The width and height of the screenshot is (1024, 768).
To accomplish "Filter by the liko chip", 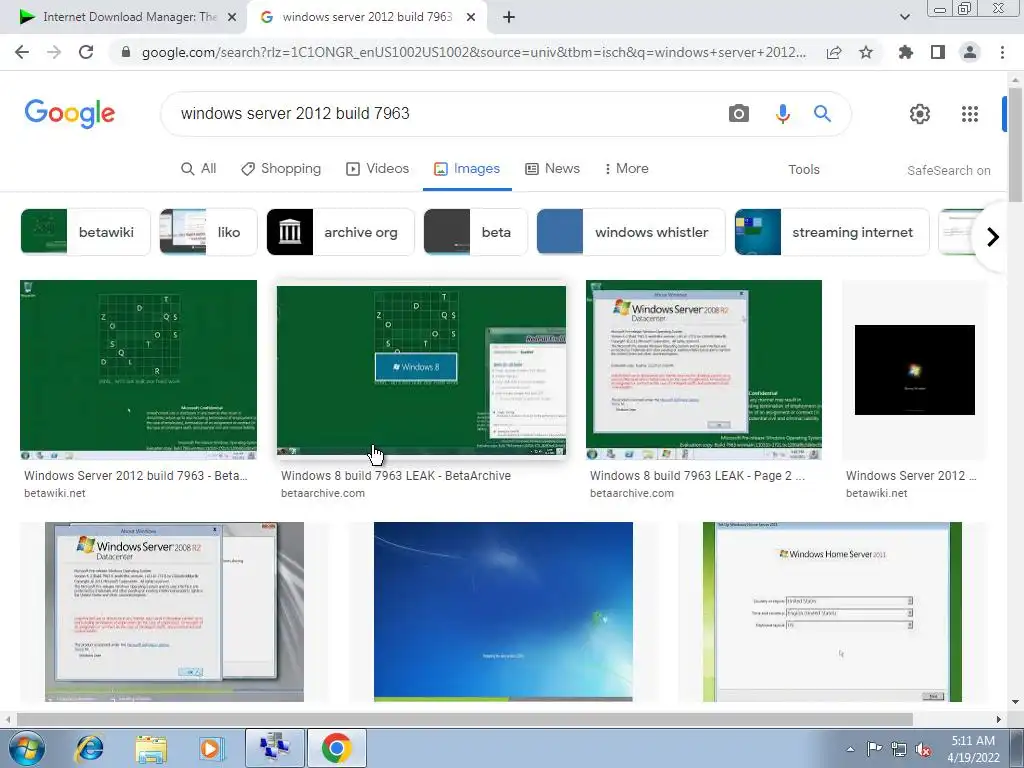I will coord(208,232).
